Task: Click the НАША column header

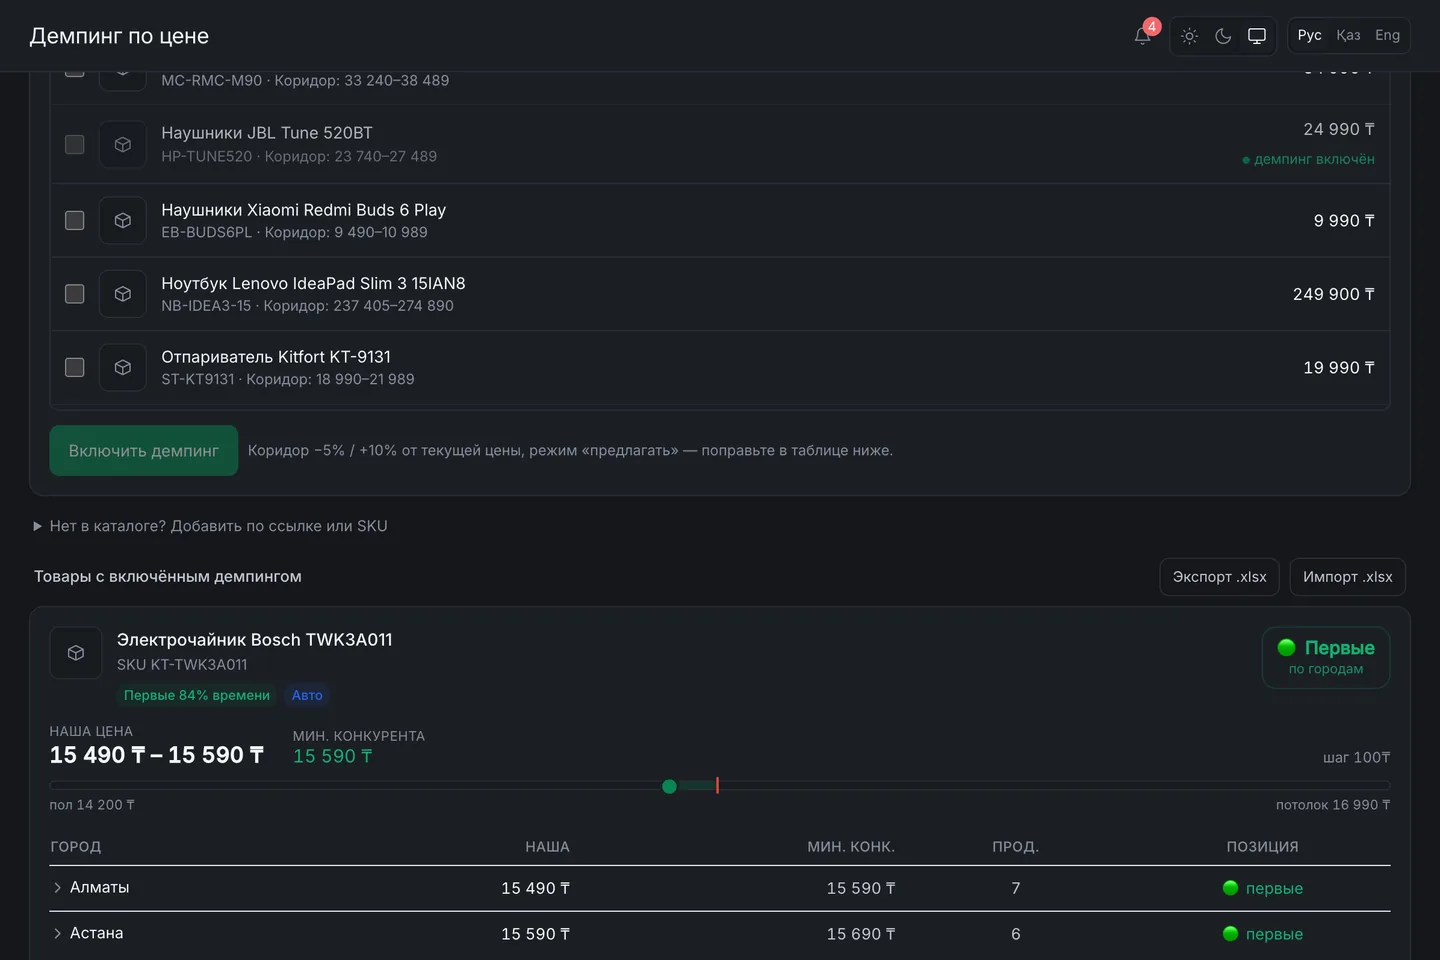Action: point(548,847)
